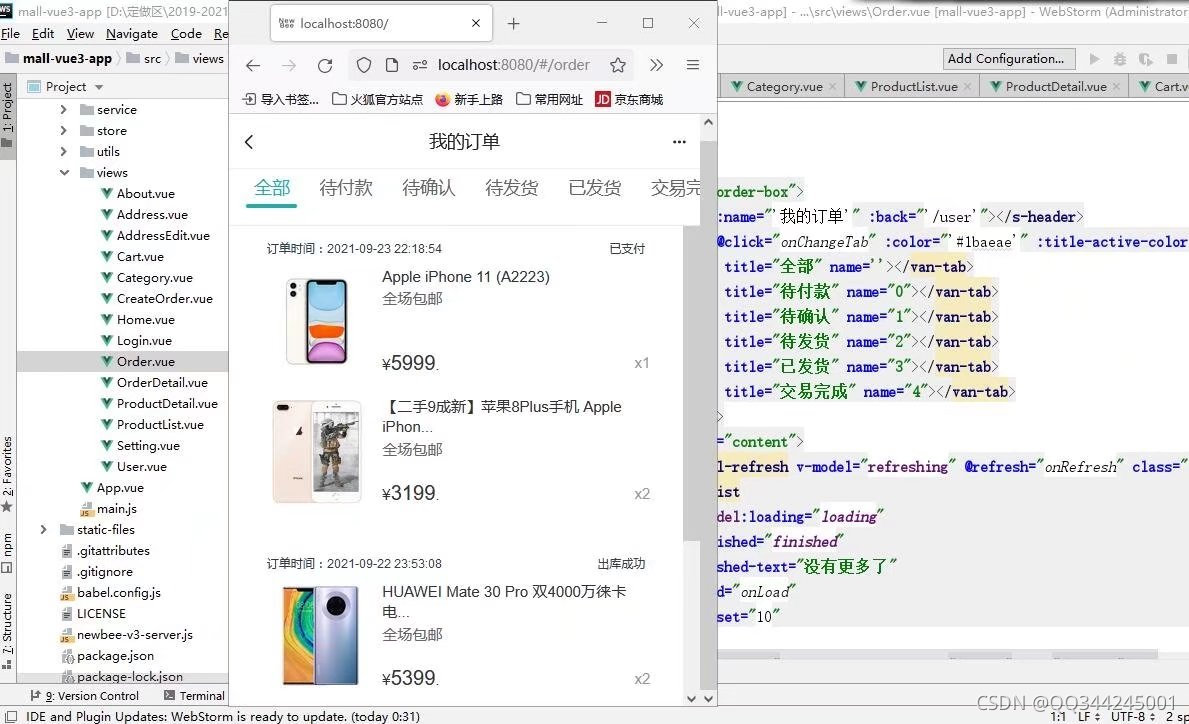Select the 待付款 orders tab
This screenshot has height=724, width=1189.
tap(346, 187)
